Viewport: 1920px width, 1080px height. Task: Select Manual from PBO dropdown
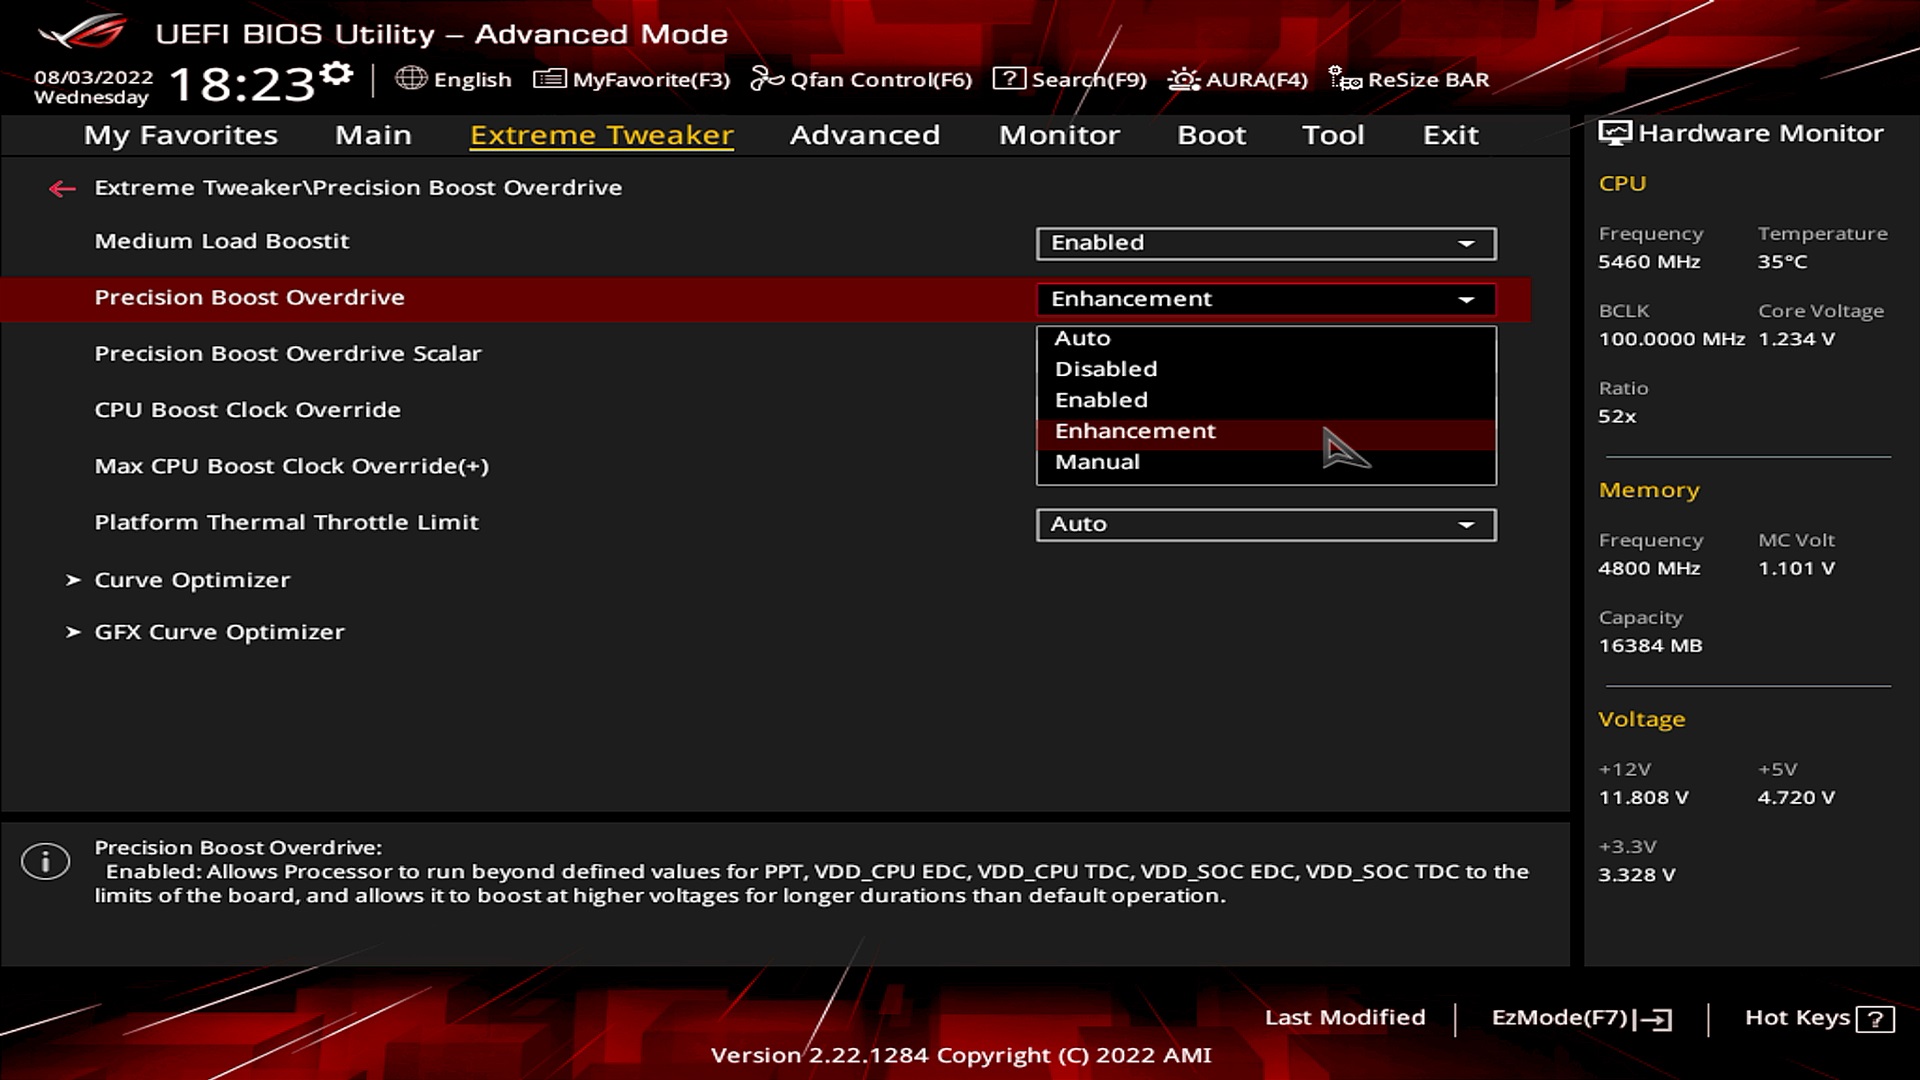(1097, 460)
